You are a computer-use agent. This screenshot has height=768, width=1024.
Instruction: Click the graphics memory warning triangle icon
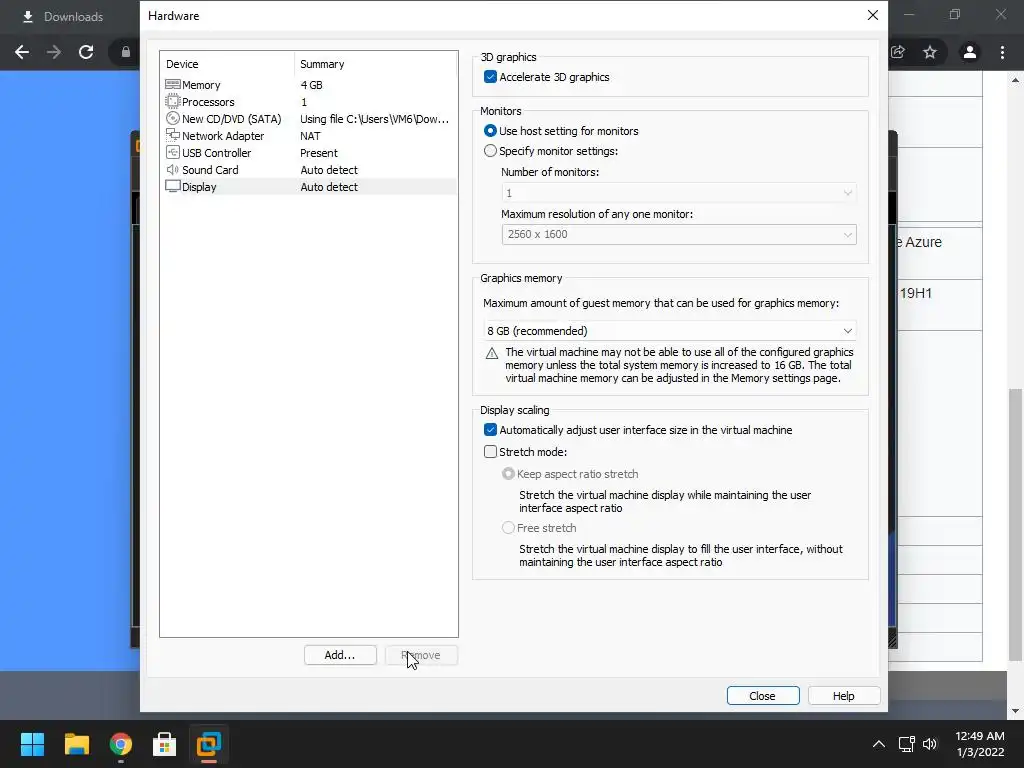tap(492, 353)
